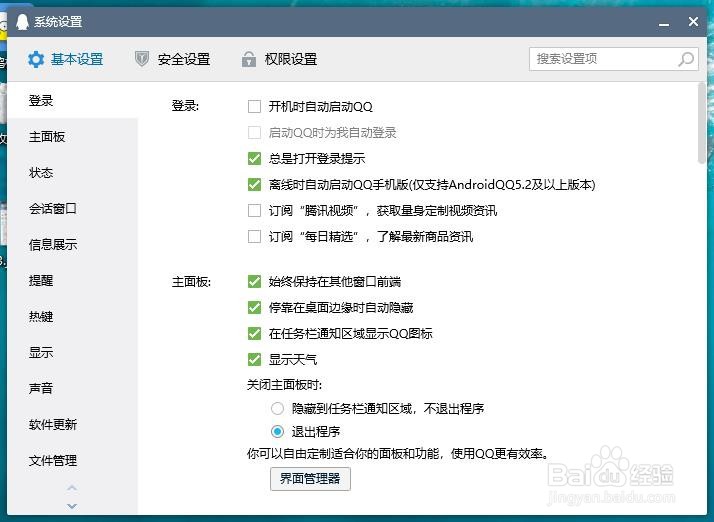Open 文件管理 in the sidebar
Viewport: 714px width, 522px height.
[x=73, y=460]
